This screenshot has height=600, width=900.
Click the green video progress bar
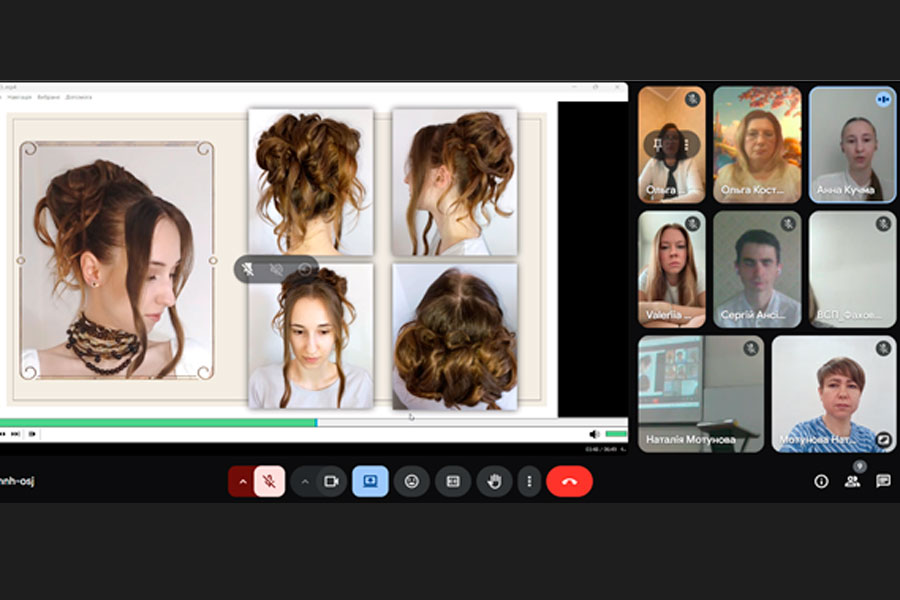pyautogui.click(x=160, y=422)
